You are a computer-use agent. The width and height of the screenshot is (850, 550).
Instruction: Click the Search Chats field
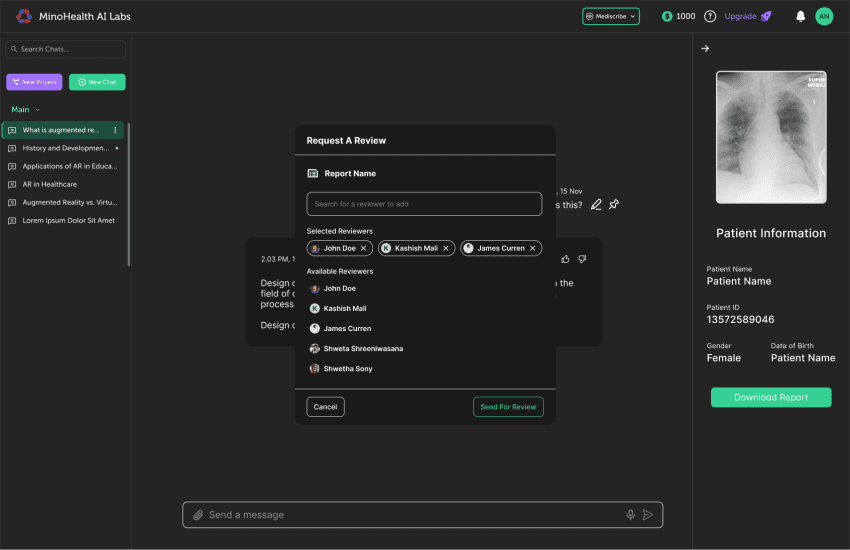66,49
